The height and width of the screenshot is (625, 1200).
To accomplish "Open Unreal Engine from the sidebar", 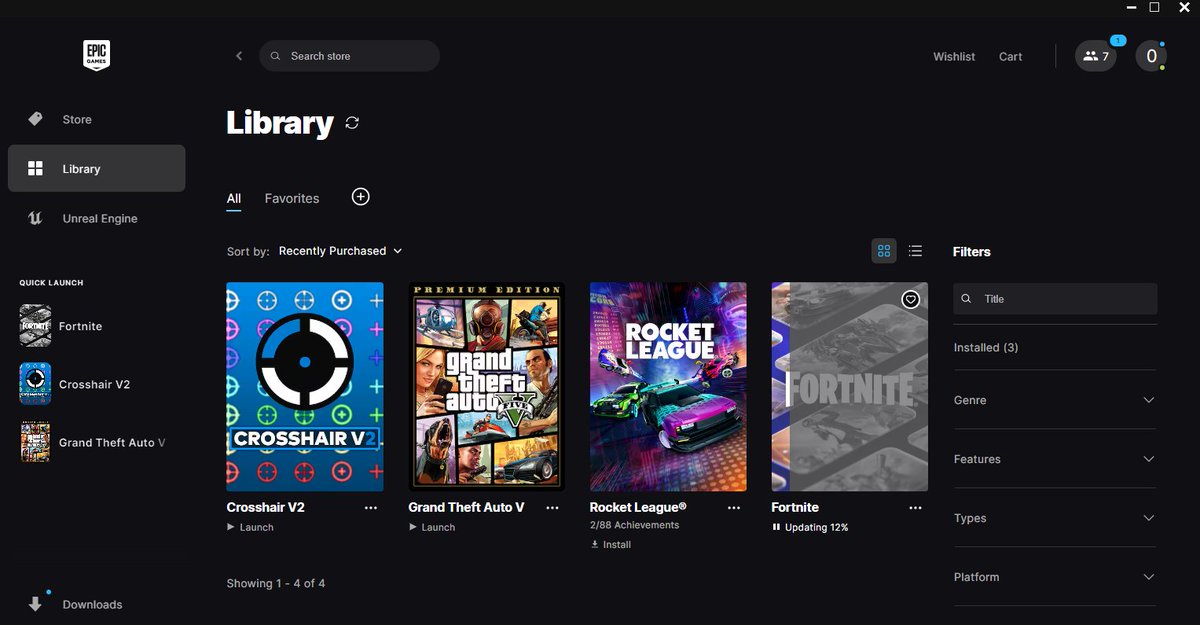I will [x=96, y=218].
